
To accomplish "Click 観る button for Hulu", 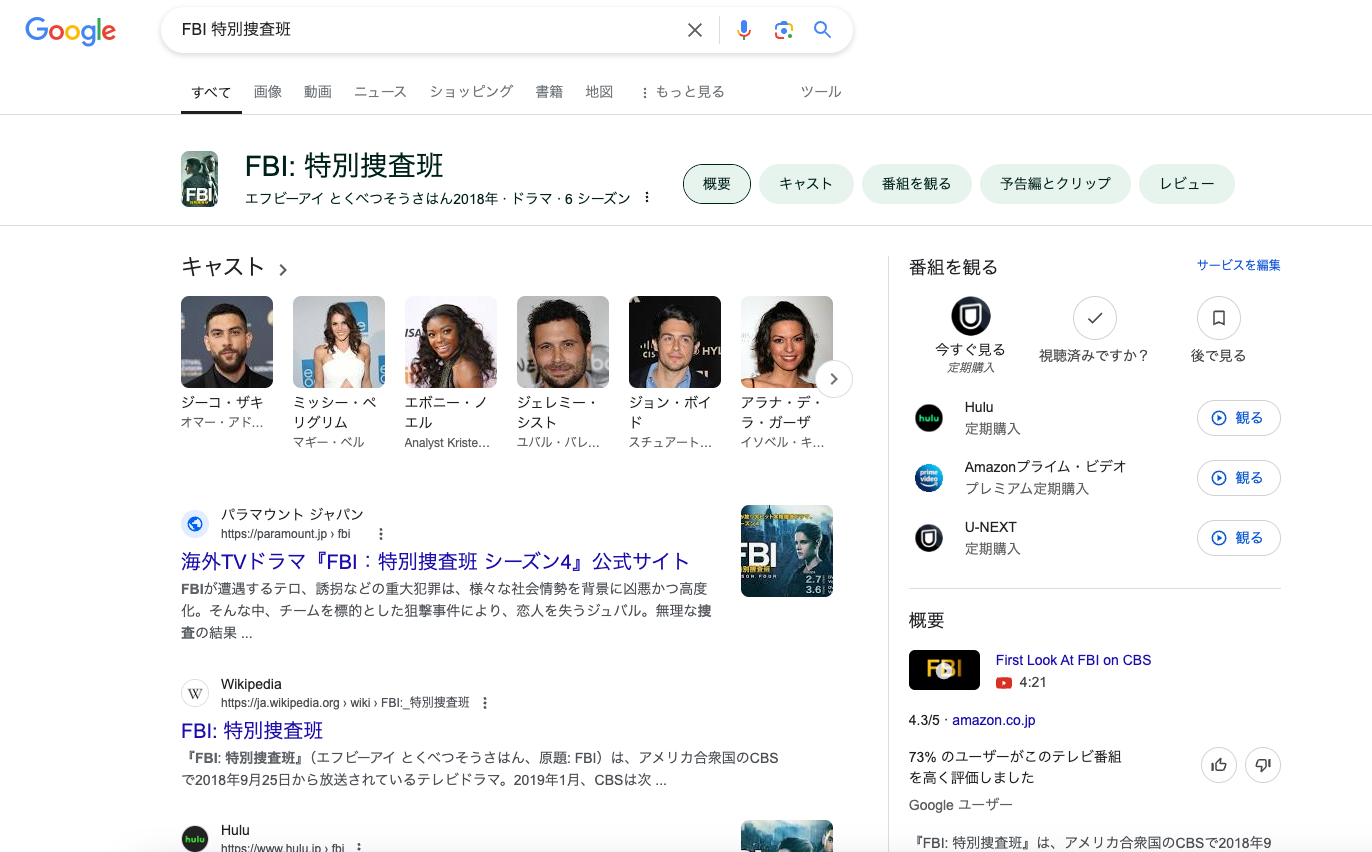I will tap(1239, 418).
